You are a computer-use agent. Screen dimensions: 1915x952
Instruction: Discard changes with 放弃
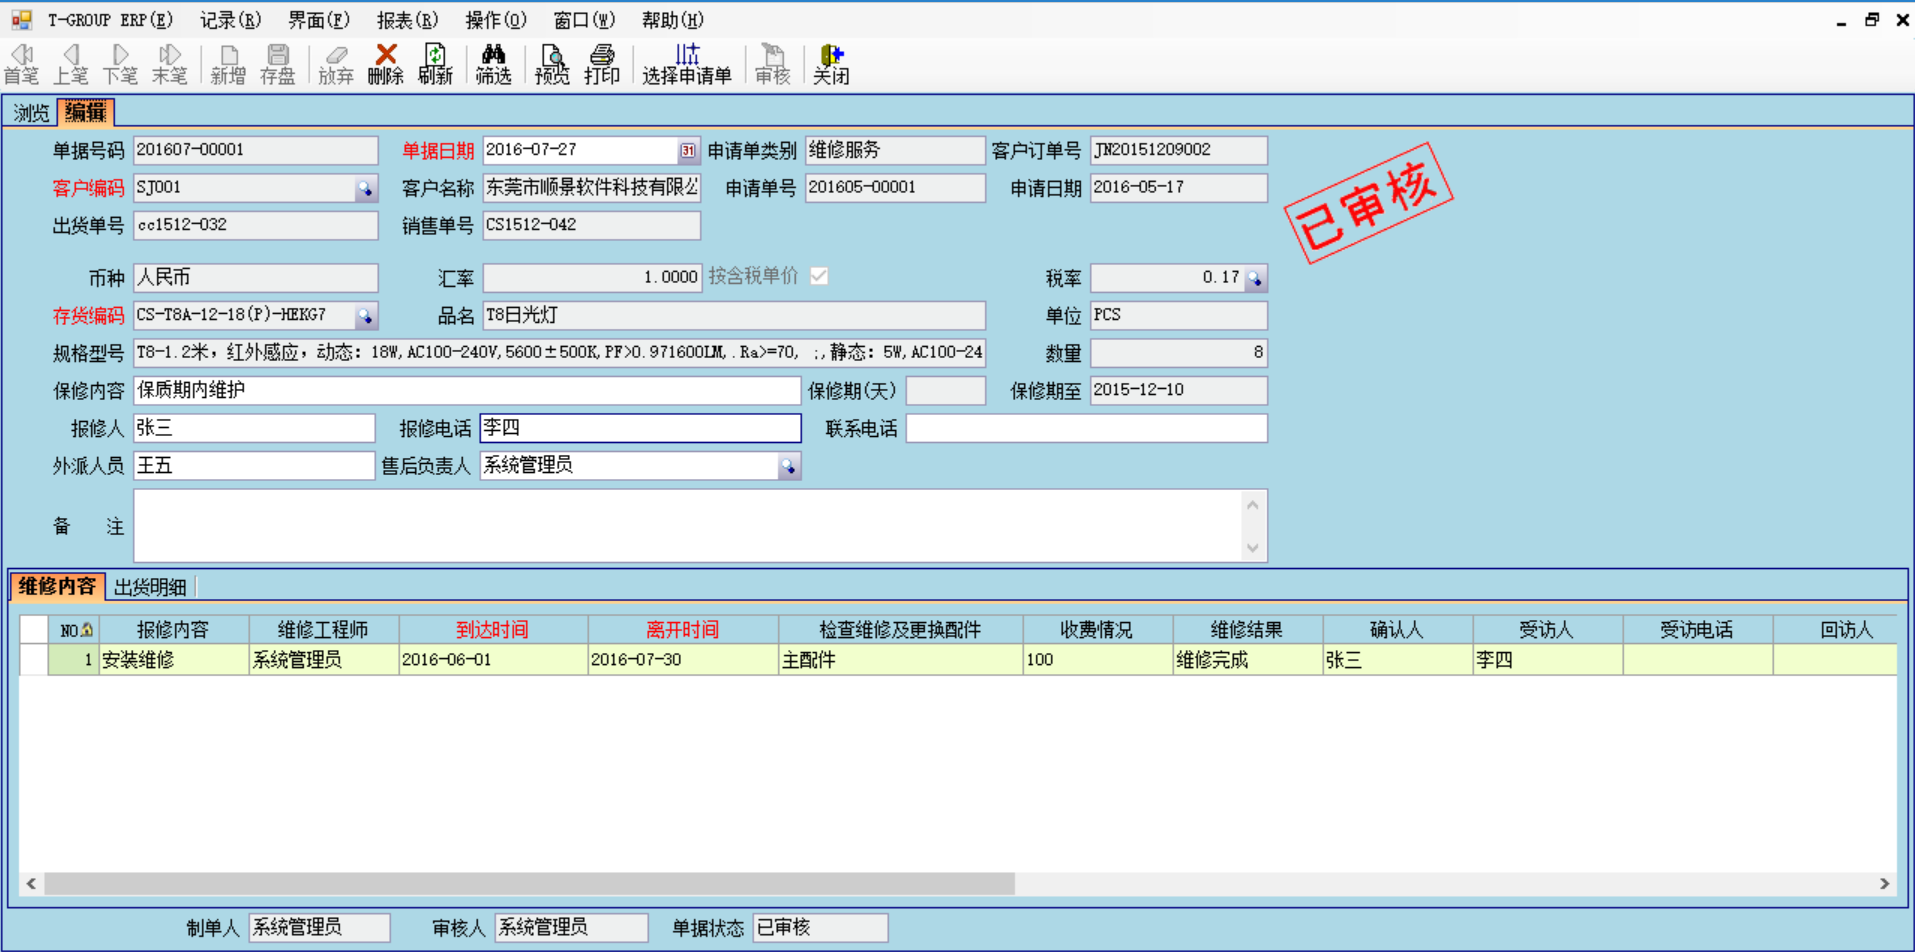(336, 64)
